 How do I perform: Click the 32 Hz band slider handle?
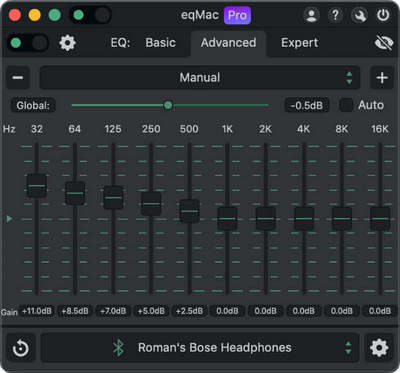pos(37,186)
